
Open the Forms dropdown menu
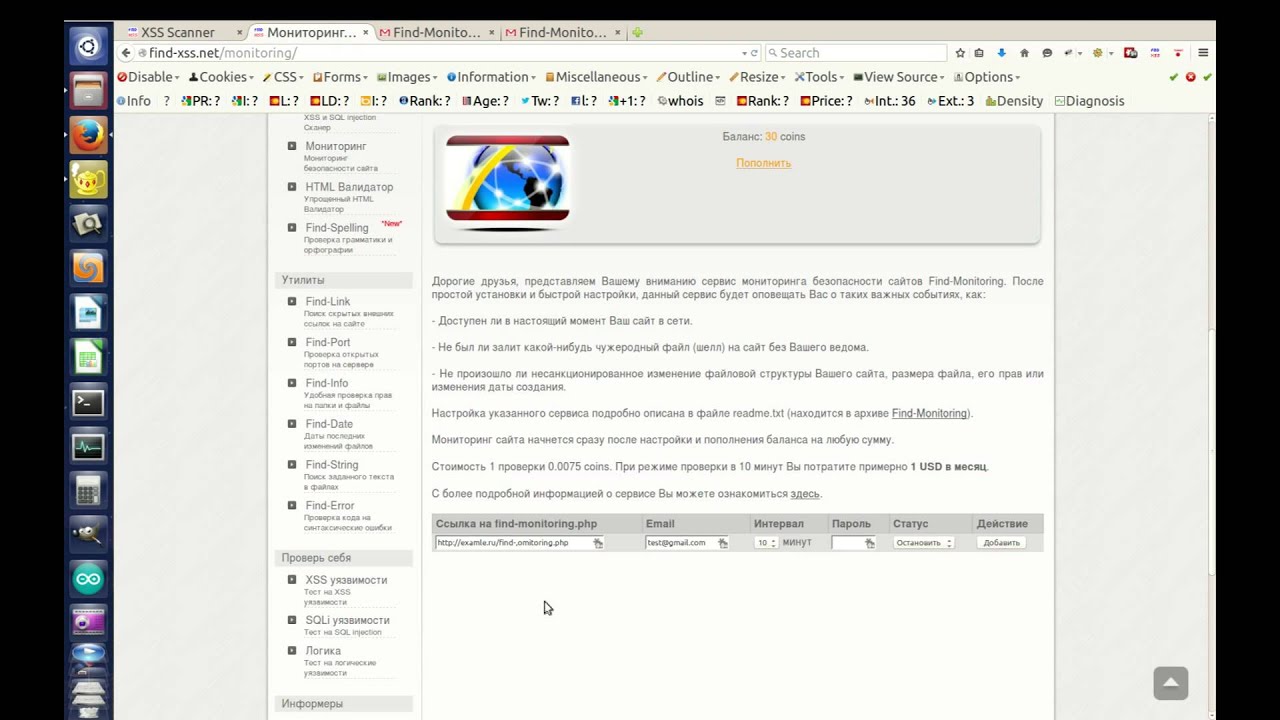(340, 77)
